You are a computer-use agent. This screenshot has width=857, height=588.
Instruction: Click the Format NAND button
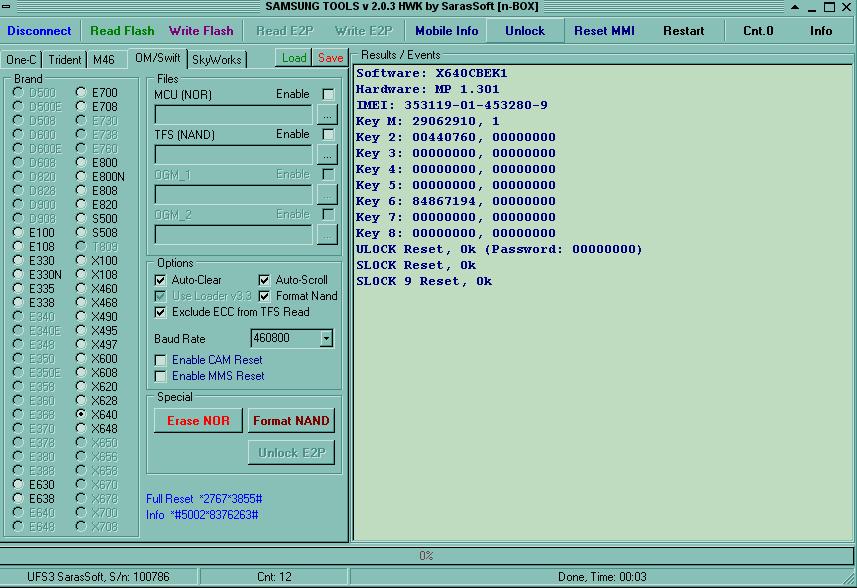291,421
